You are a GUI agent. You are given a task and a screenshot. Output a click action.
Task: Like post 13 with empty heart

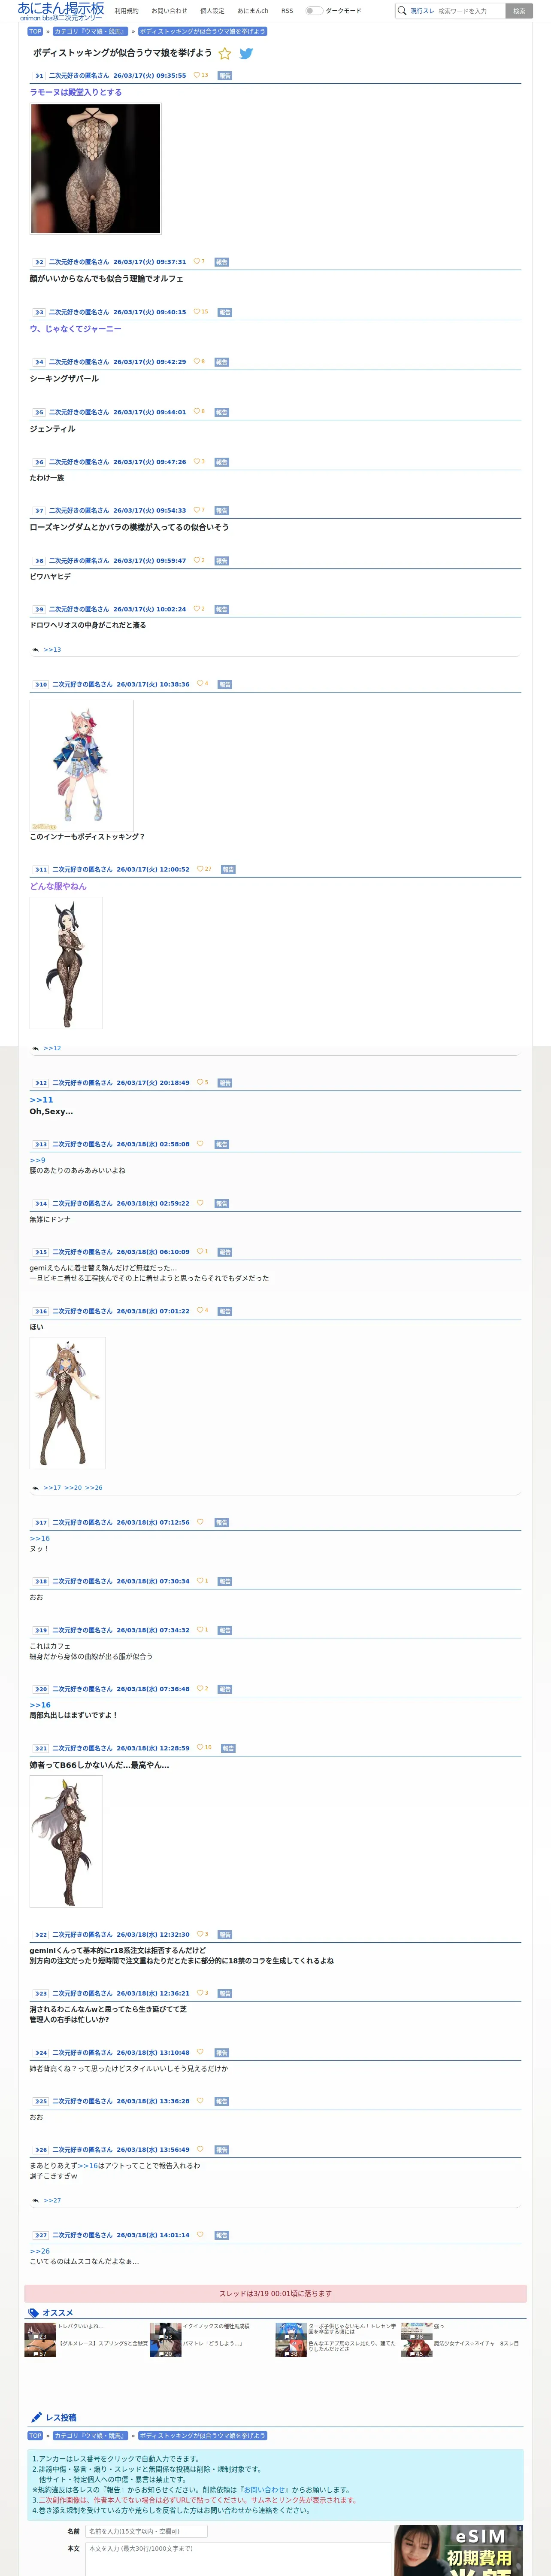tap(200, 1144)
